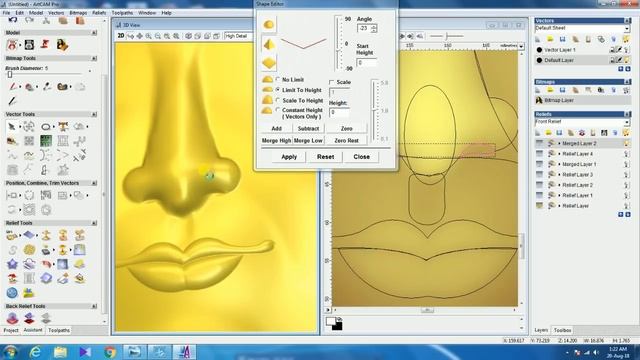
Task: Click the Start Height input field
Action: (x=366, y=63)
